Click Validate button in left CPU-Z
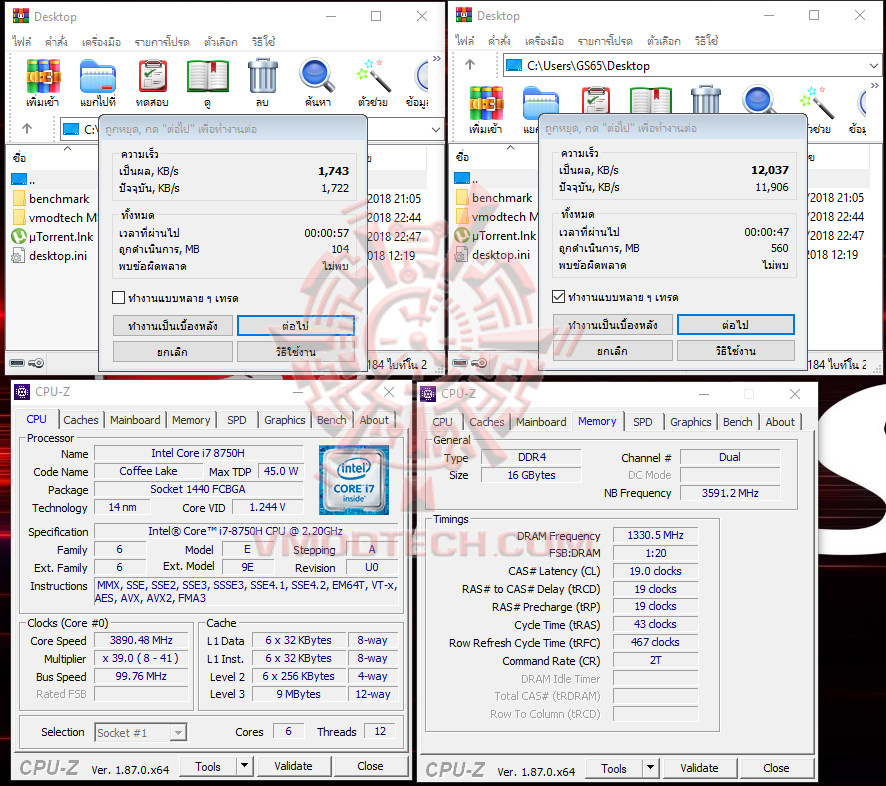 click(293, 766)
